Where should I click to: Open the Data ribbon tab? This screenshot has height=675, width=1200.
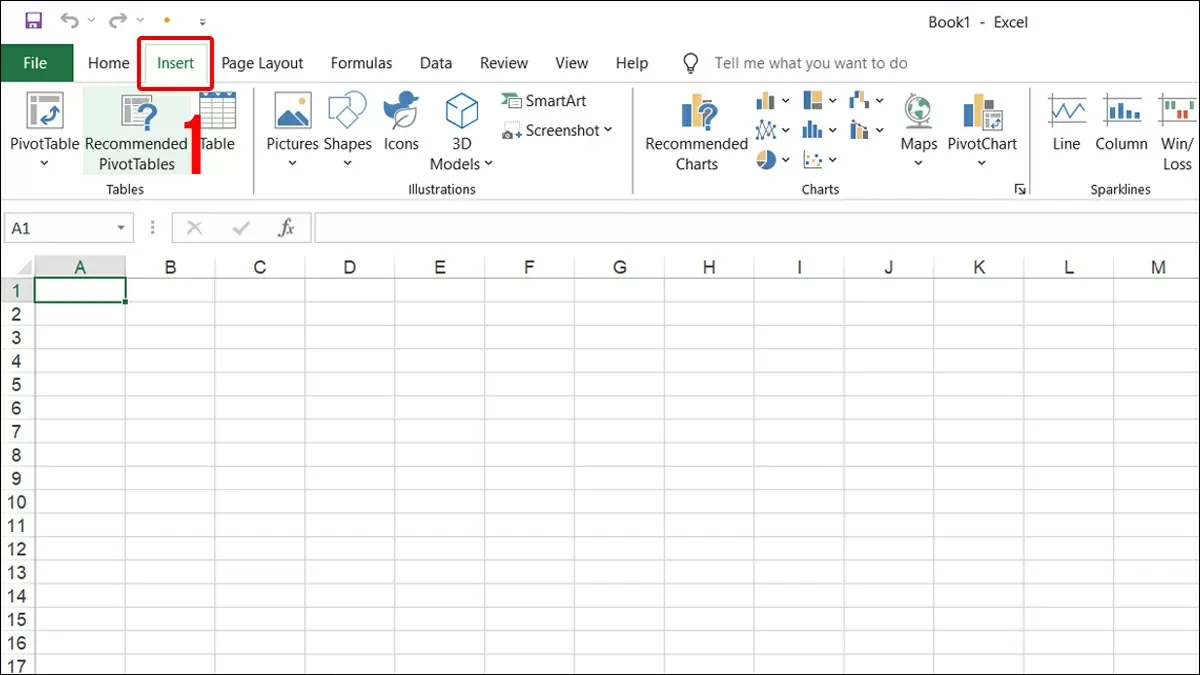[436, 62]
